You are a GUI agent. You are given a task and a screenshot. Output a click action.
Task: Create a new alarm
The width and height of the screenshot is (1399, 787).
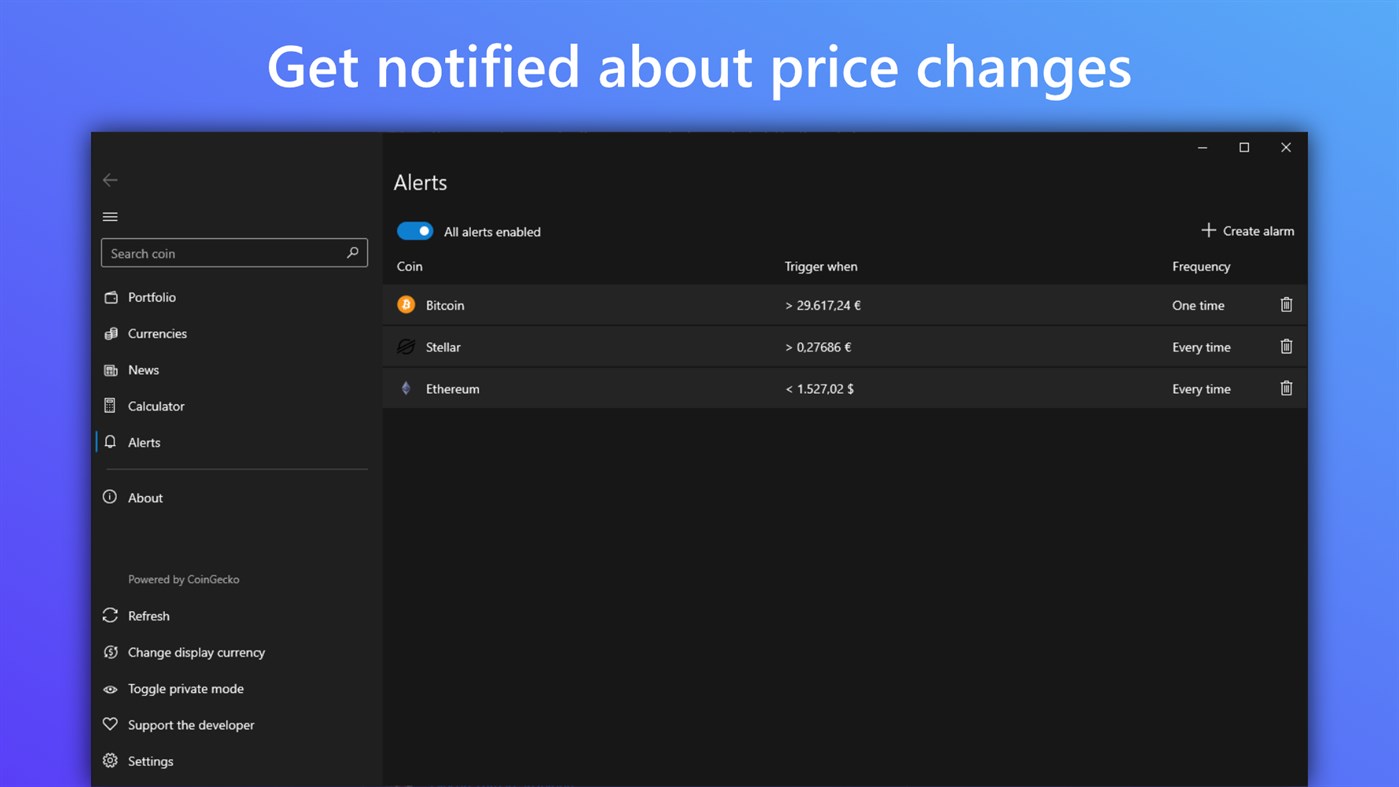[1247, 230]
